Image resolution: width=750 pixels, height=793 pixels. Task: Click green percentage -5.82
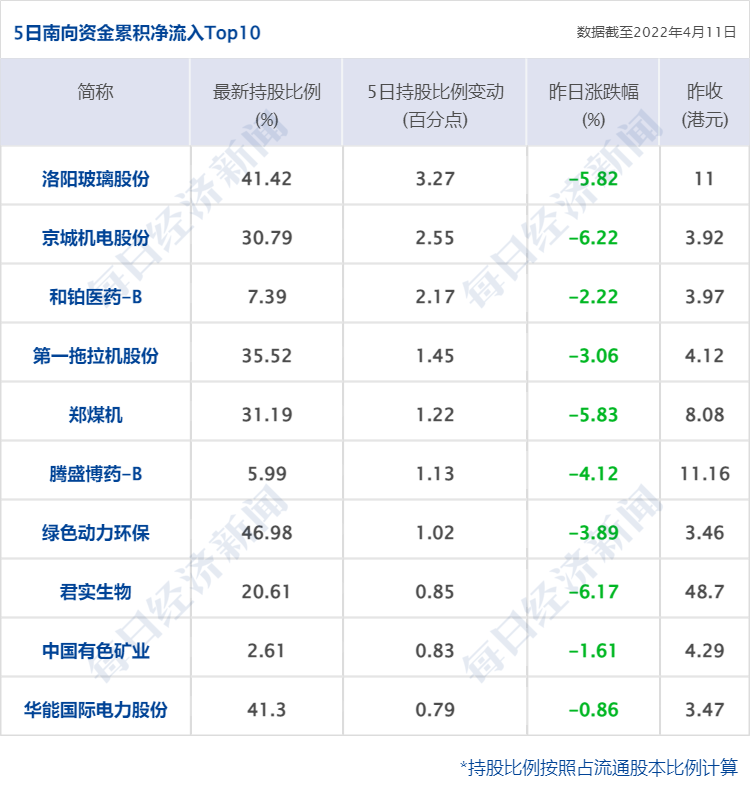point(593,179)
